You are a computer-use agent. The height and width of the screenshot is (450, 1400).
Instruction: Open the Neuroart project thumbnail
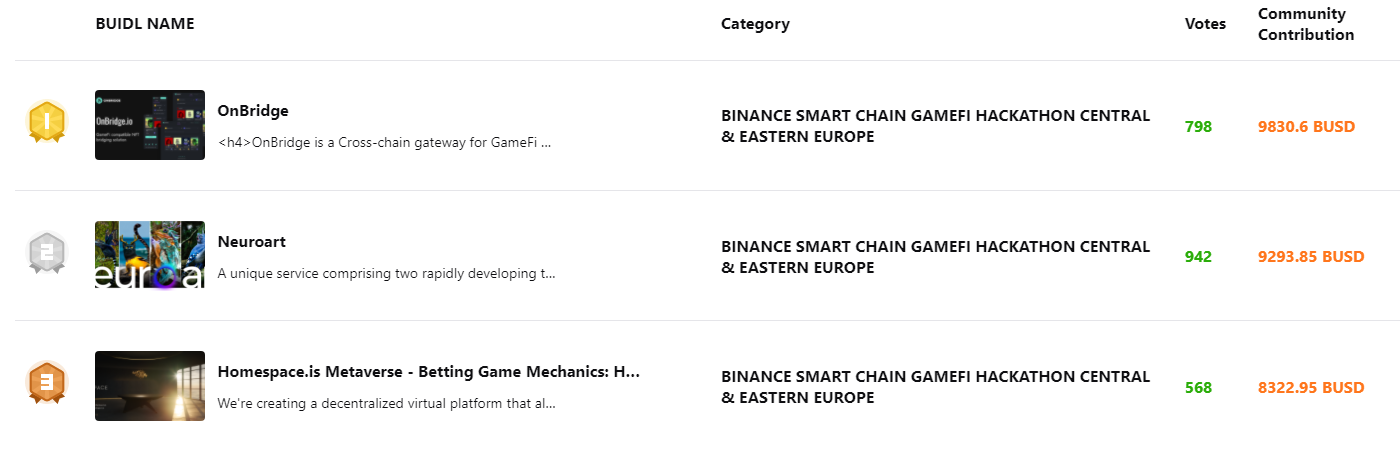[x=150, y=255]
